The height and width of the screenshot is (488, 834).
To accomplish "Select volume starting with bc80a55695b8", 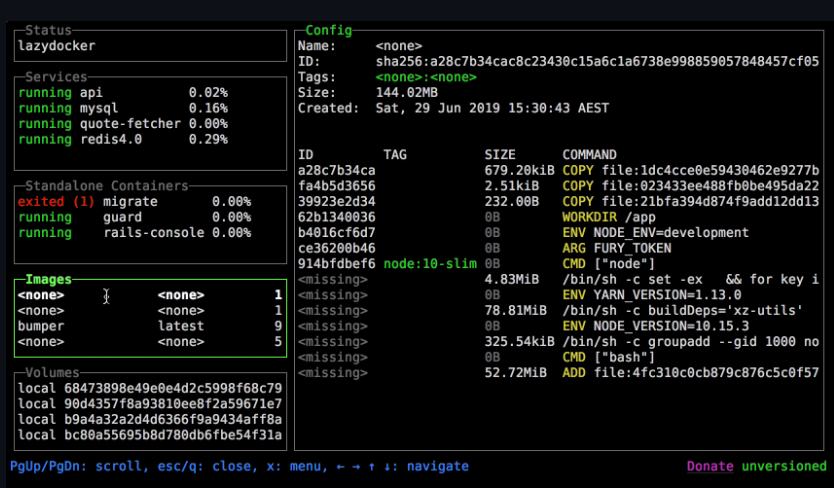I will pyautogui.click(x=150, y=435).
